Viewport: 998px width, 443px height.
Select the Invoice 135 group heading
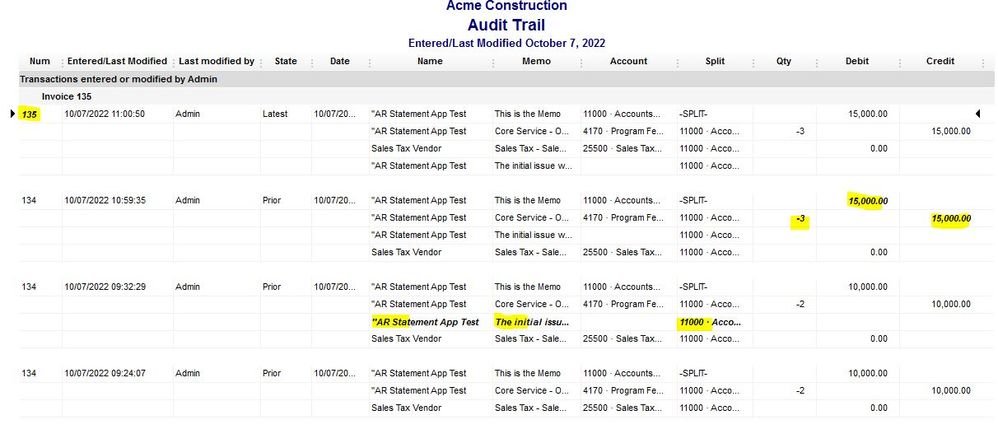point(67,97)
